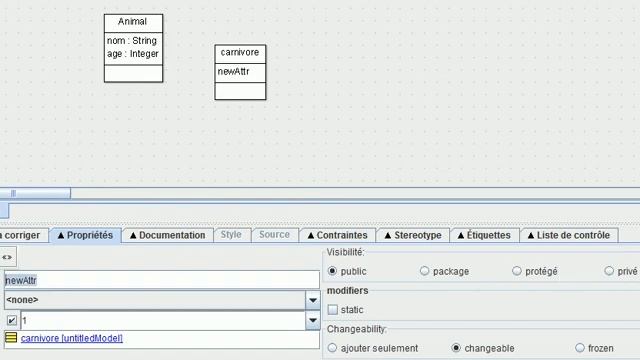Image resolution: width=640 pixels, height=360 pixels.
Task: Switch to the Propriétés tab
Action: (85, 235)
